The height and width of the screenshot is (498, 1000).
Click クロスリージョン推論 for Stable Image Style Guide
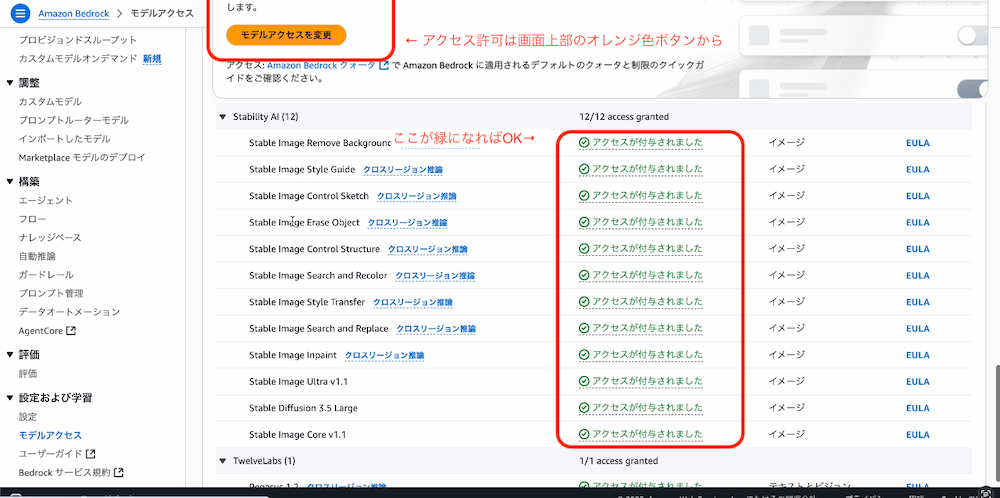pos(403,170)
